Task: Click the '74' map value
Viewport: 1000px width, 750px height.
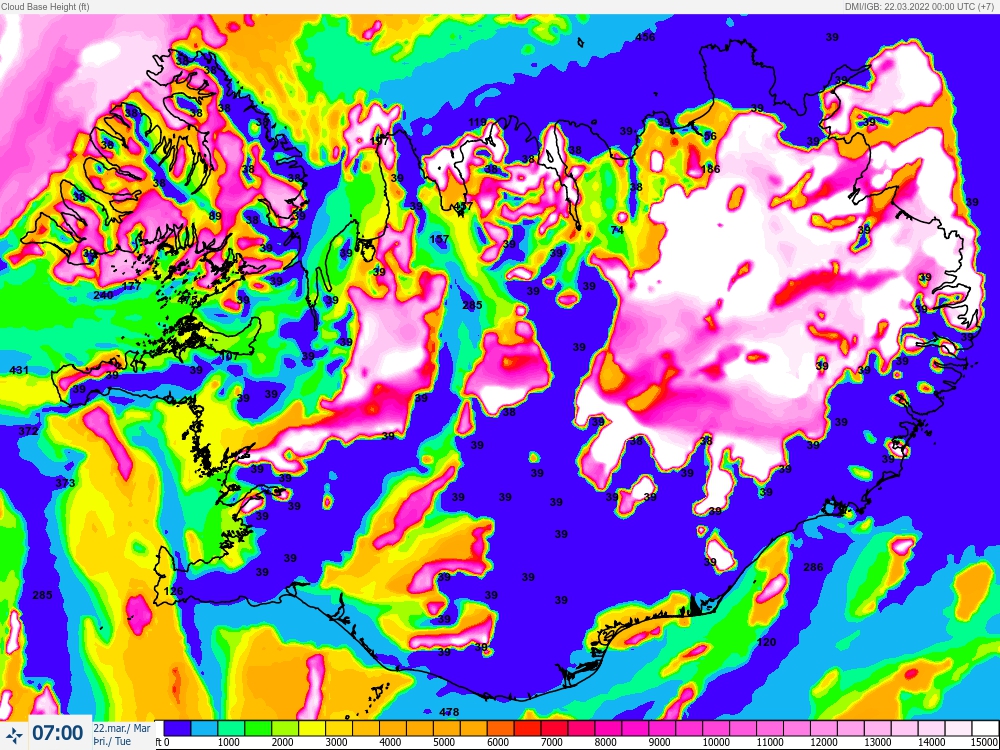Action: tap(617, 230)
